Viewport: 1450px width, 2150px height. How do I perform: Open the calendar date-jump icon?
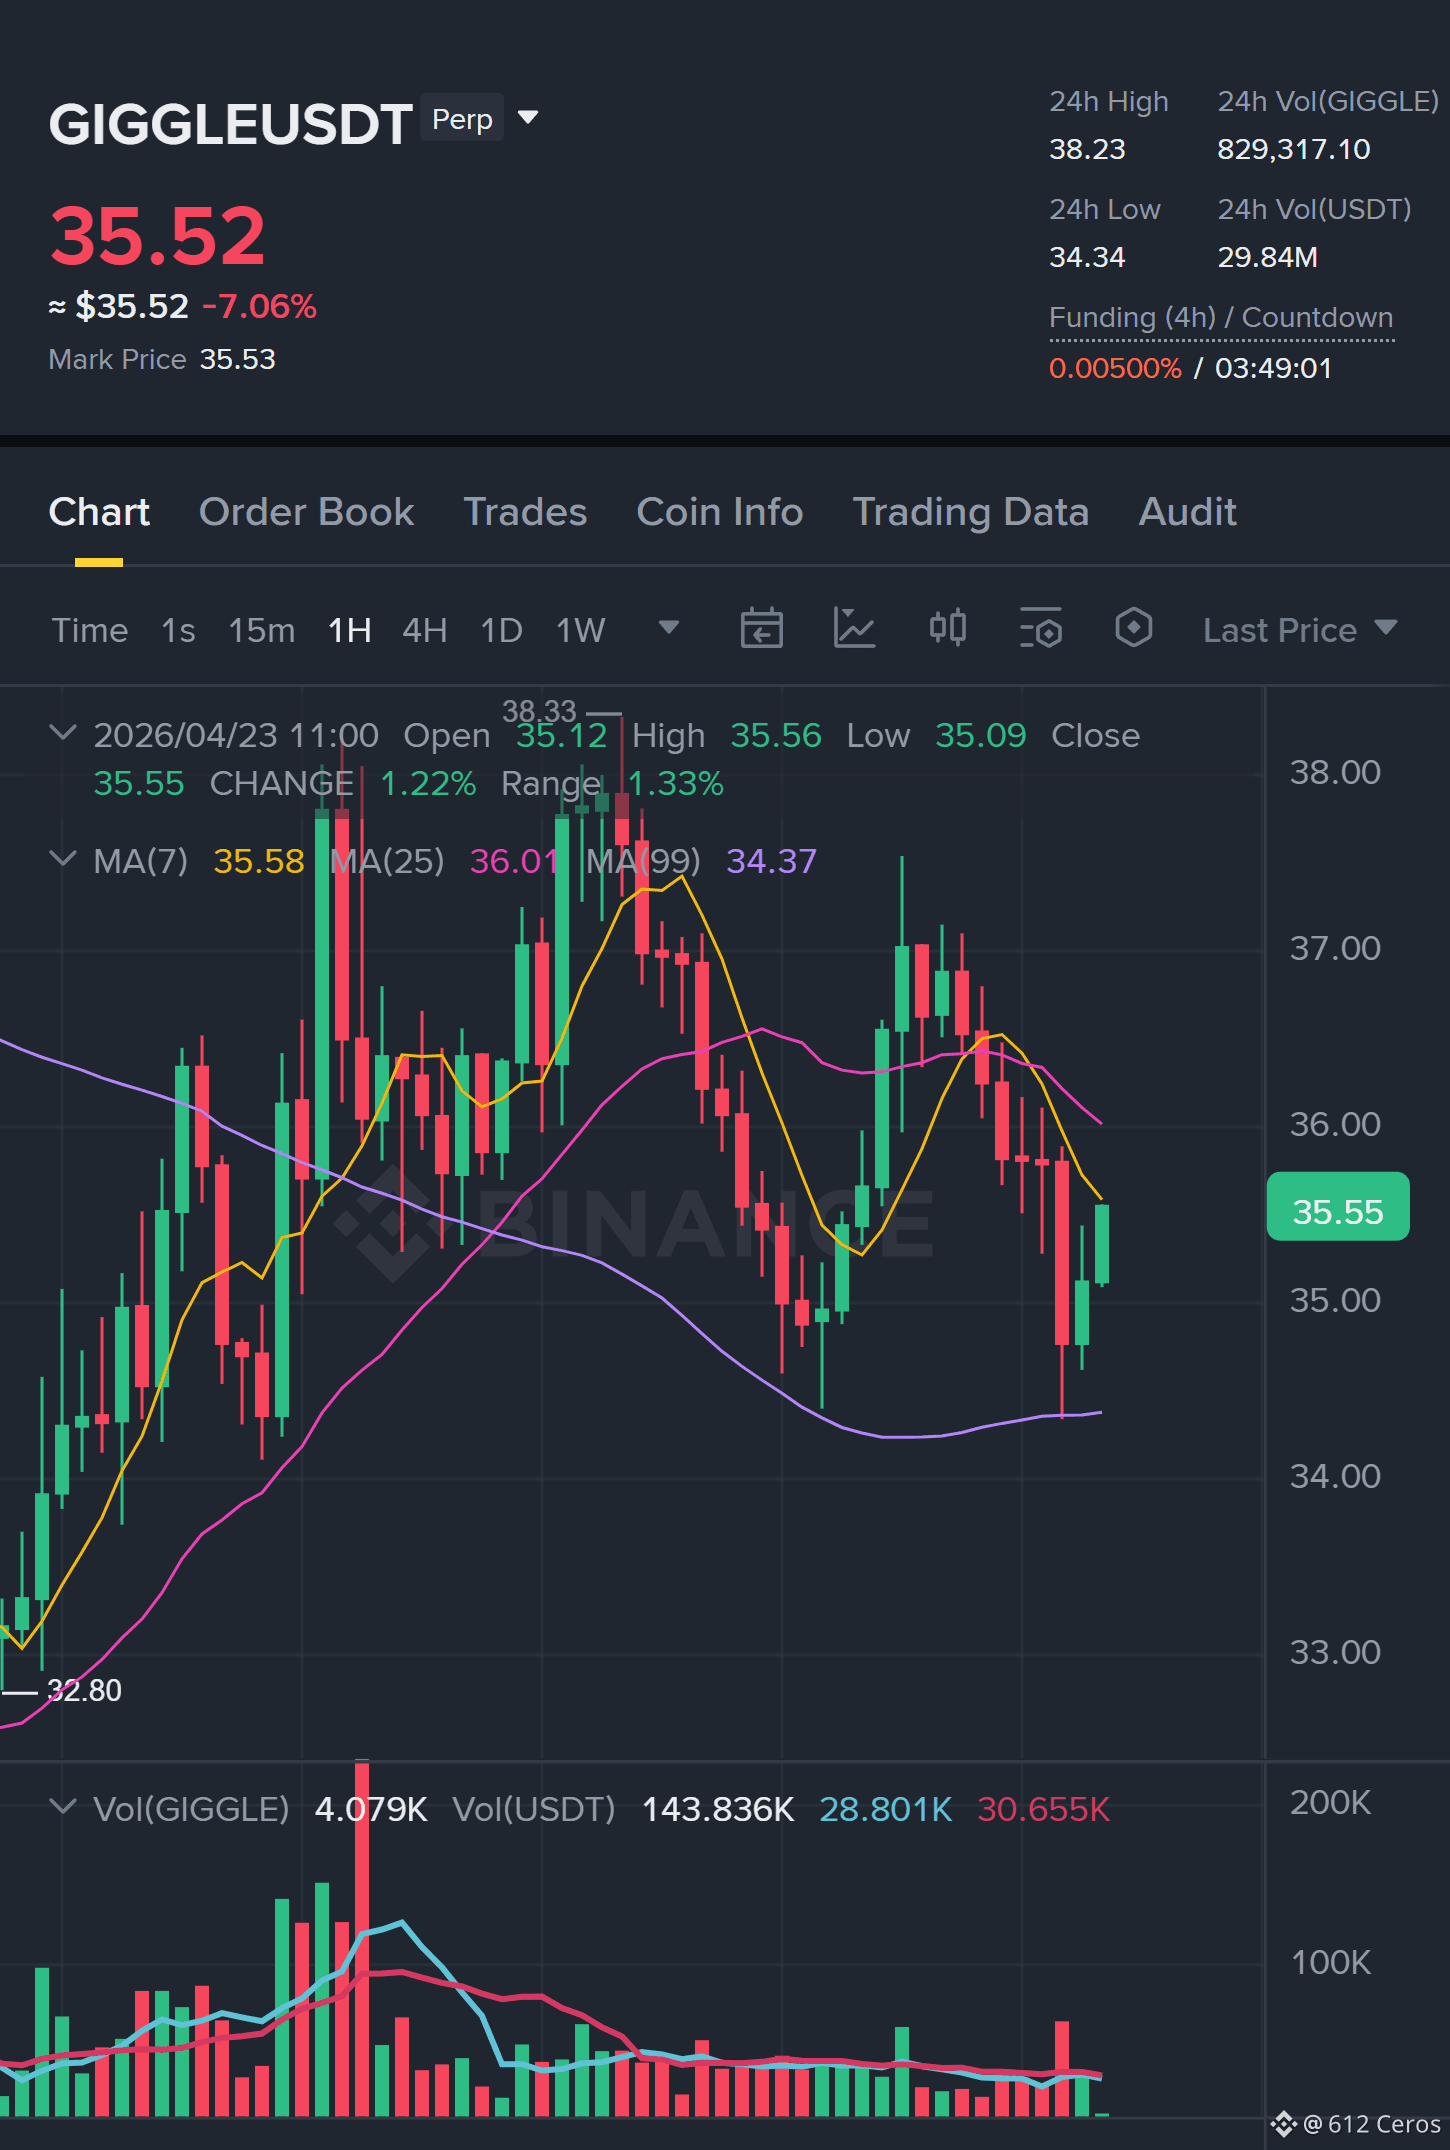tap(761, 629)
